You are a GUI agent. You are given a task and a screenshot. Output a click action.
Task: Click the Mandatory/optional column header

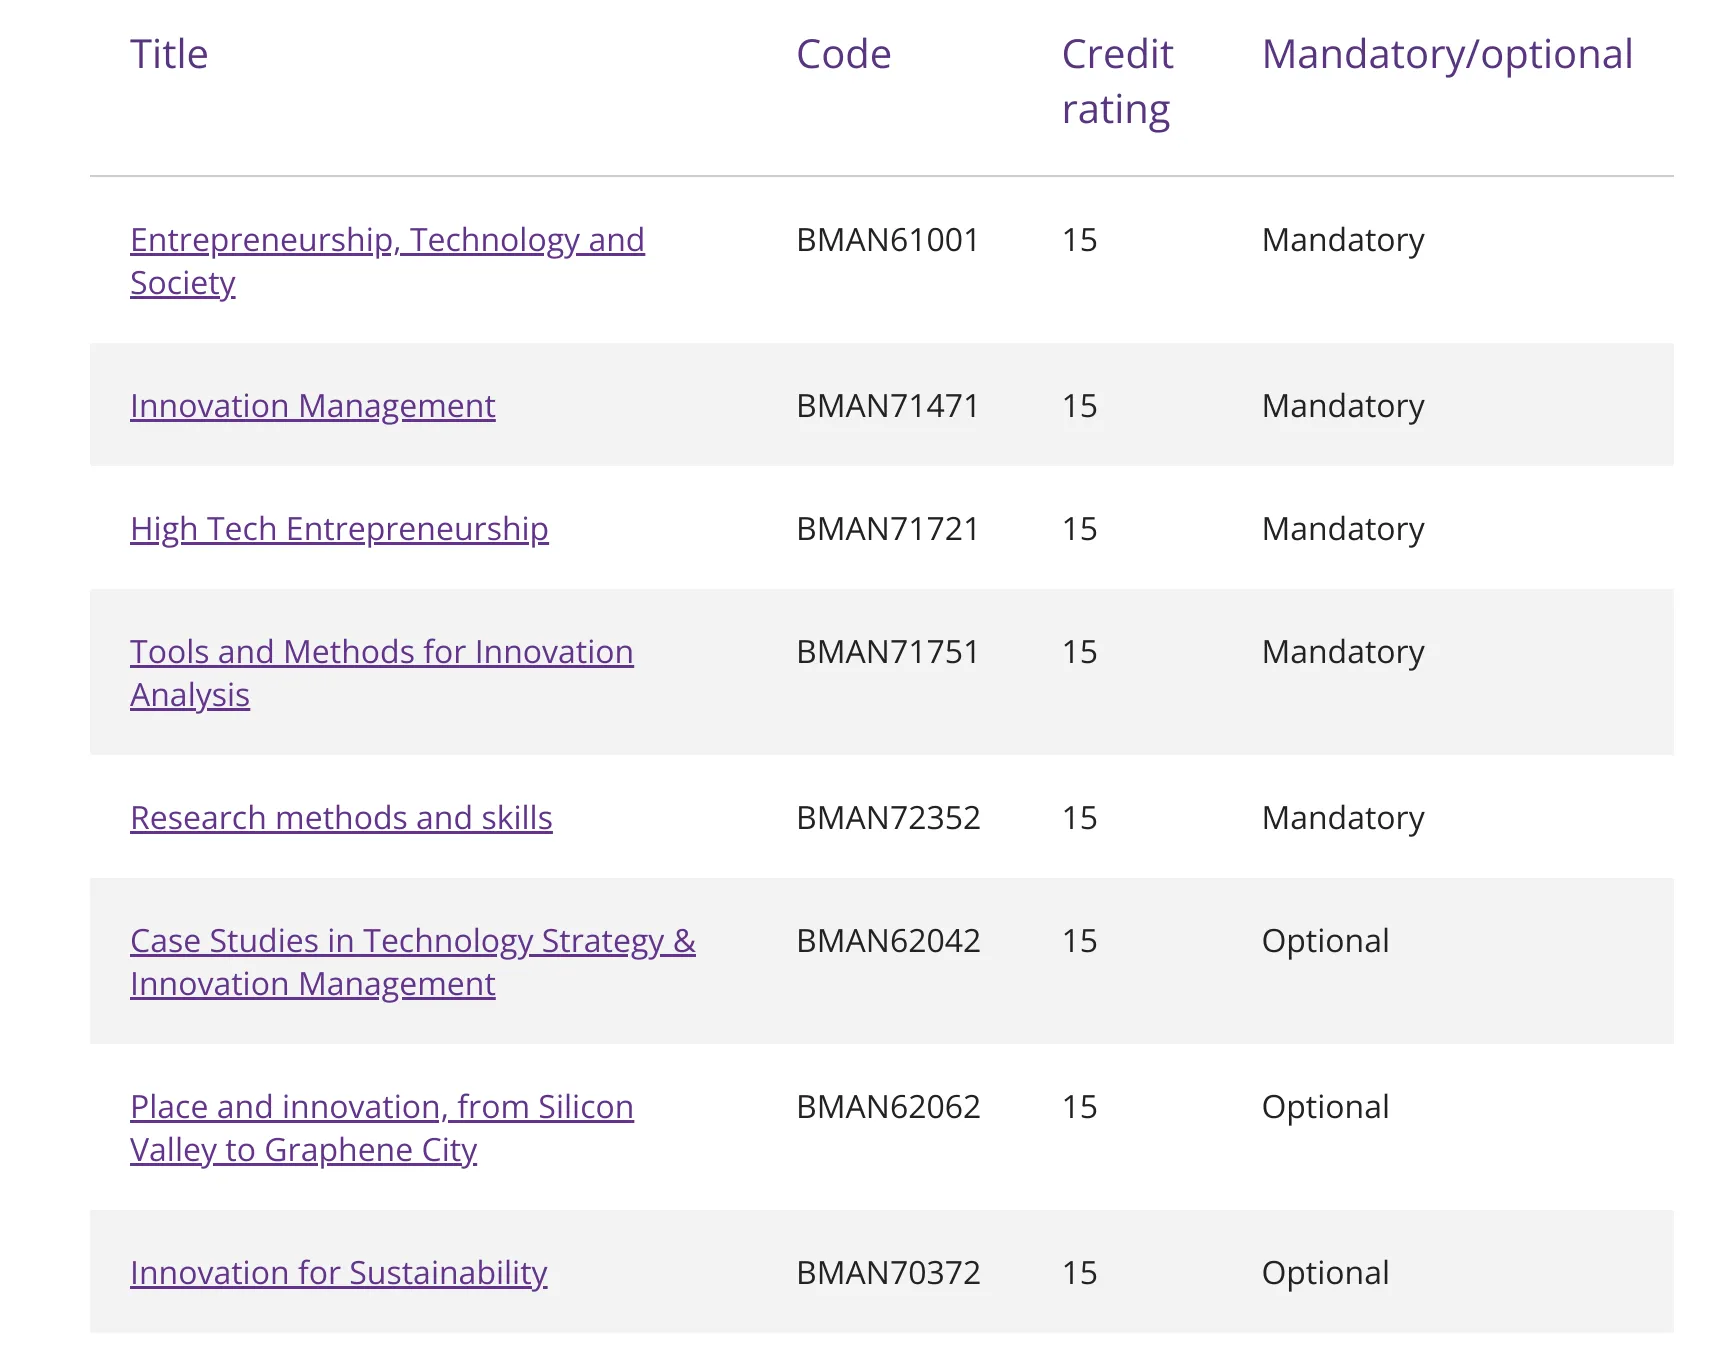pos(1446,54)
